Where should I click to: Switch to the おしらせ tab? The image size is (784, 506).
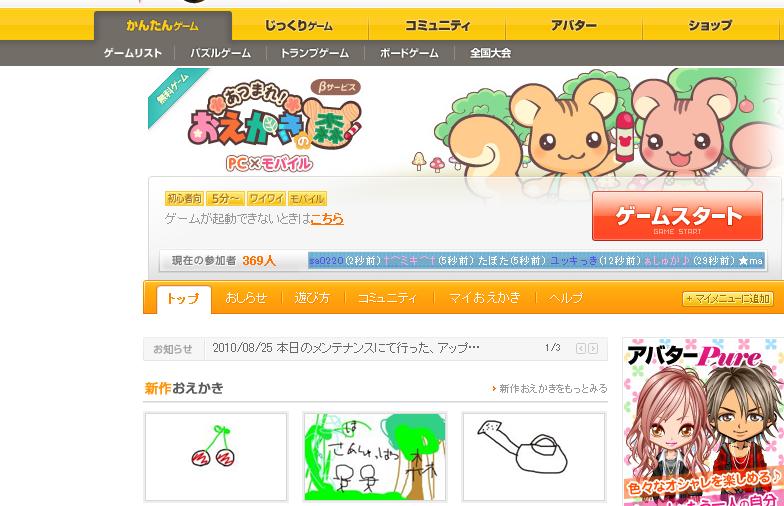[246, 298]
